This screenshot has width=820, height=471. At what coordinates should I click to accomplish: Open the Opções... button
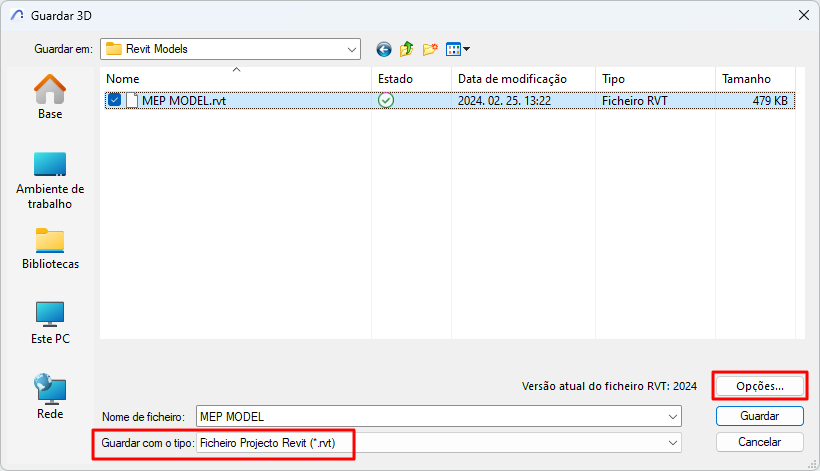pos(759,386)
